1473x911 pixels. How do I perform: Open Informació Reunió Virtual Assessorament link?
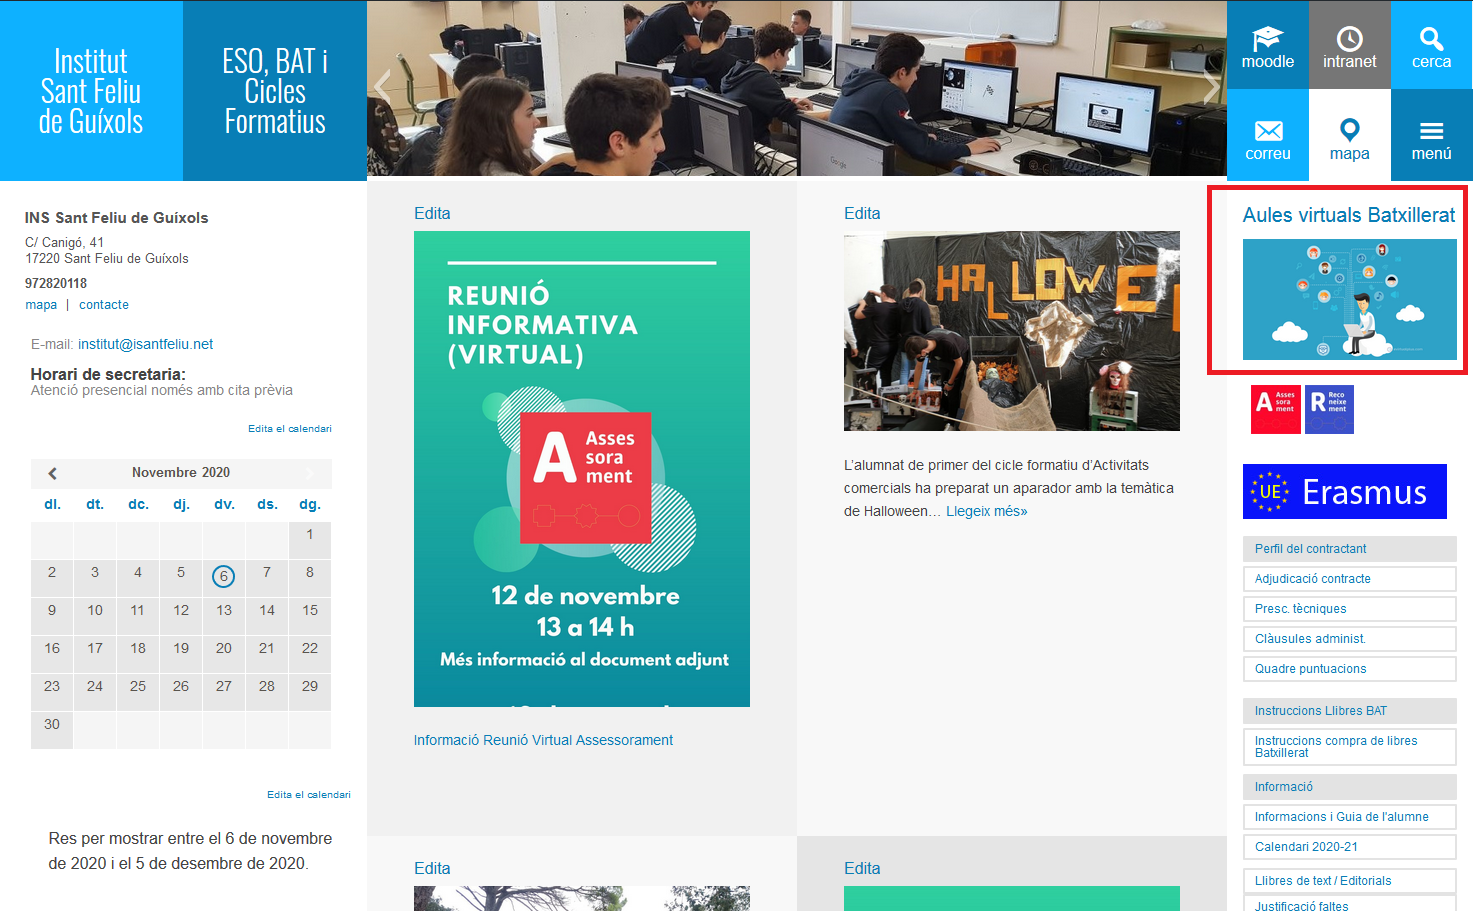[x=543, y=740]
